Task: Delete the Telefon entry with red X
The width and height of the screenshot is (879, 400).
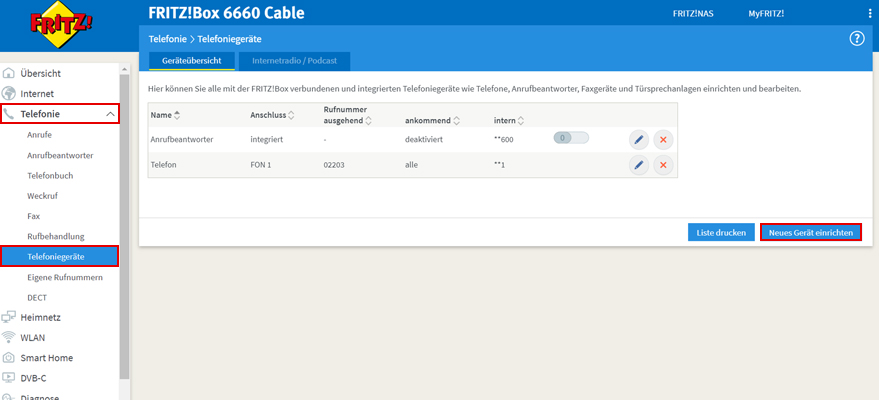Action: tap(663, 165)
